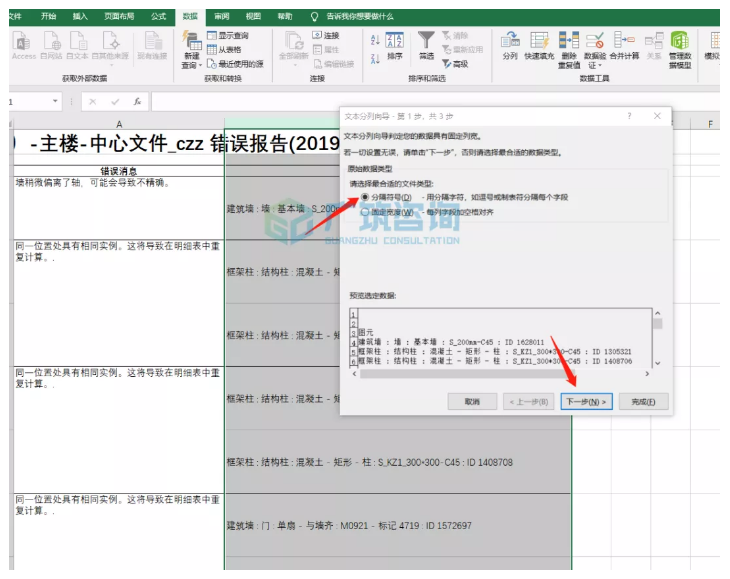Click the Access data source icon

pos(23,46)
